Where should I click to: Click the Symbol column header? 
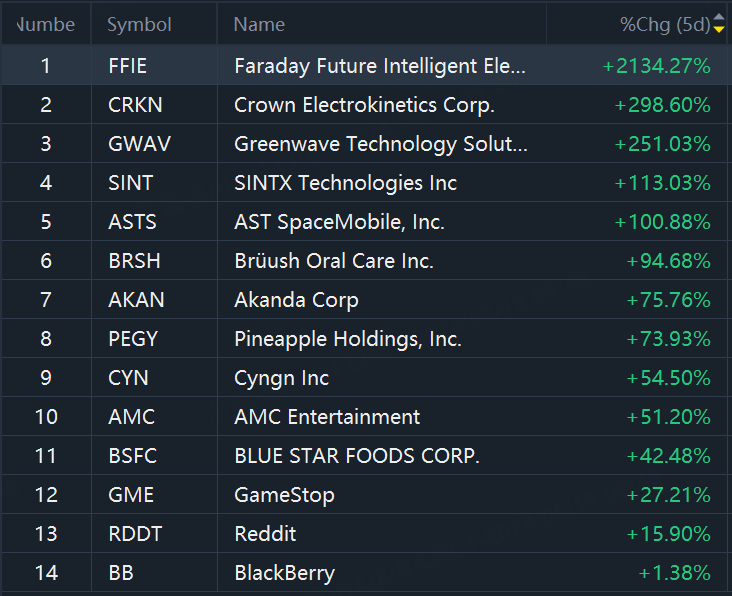139,25
